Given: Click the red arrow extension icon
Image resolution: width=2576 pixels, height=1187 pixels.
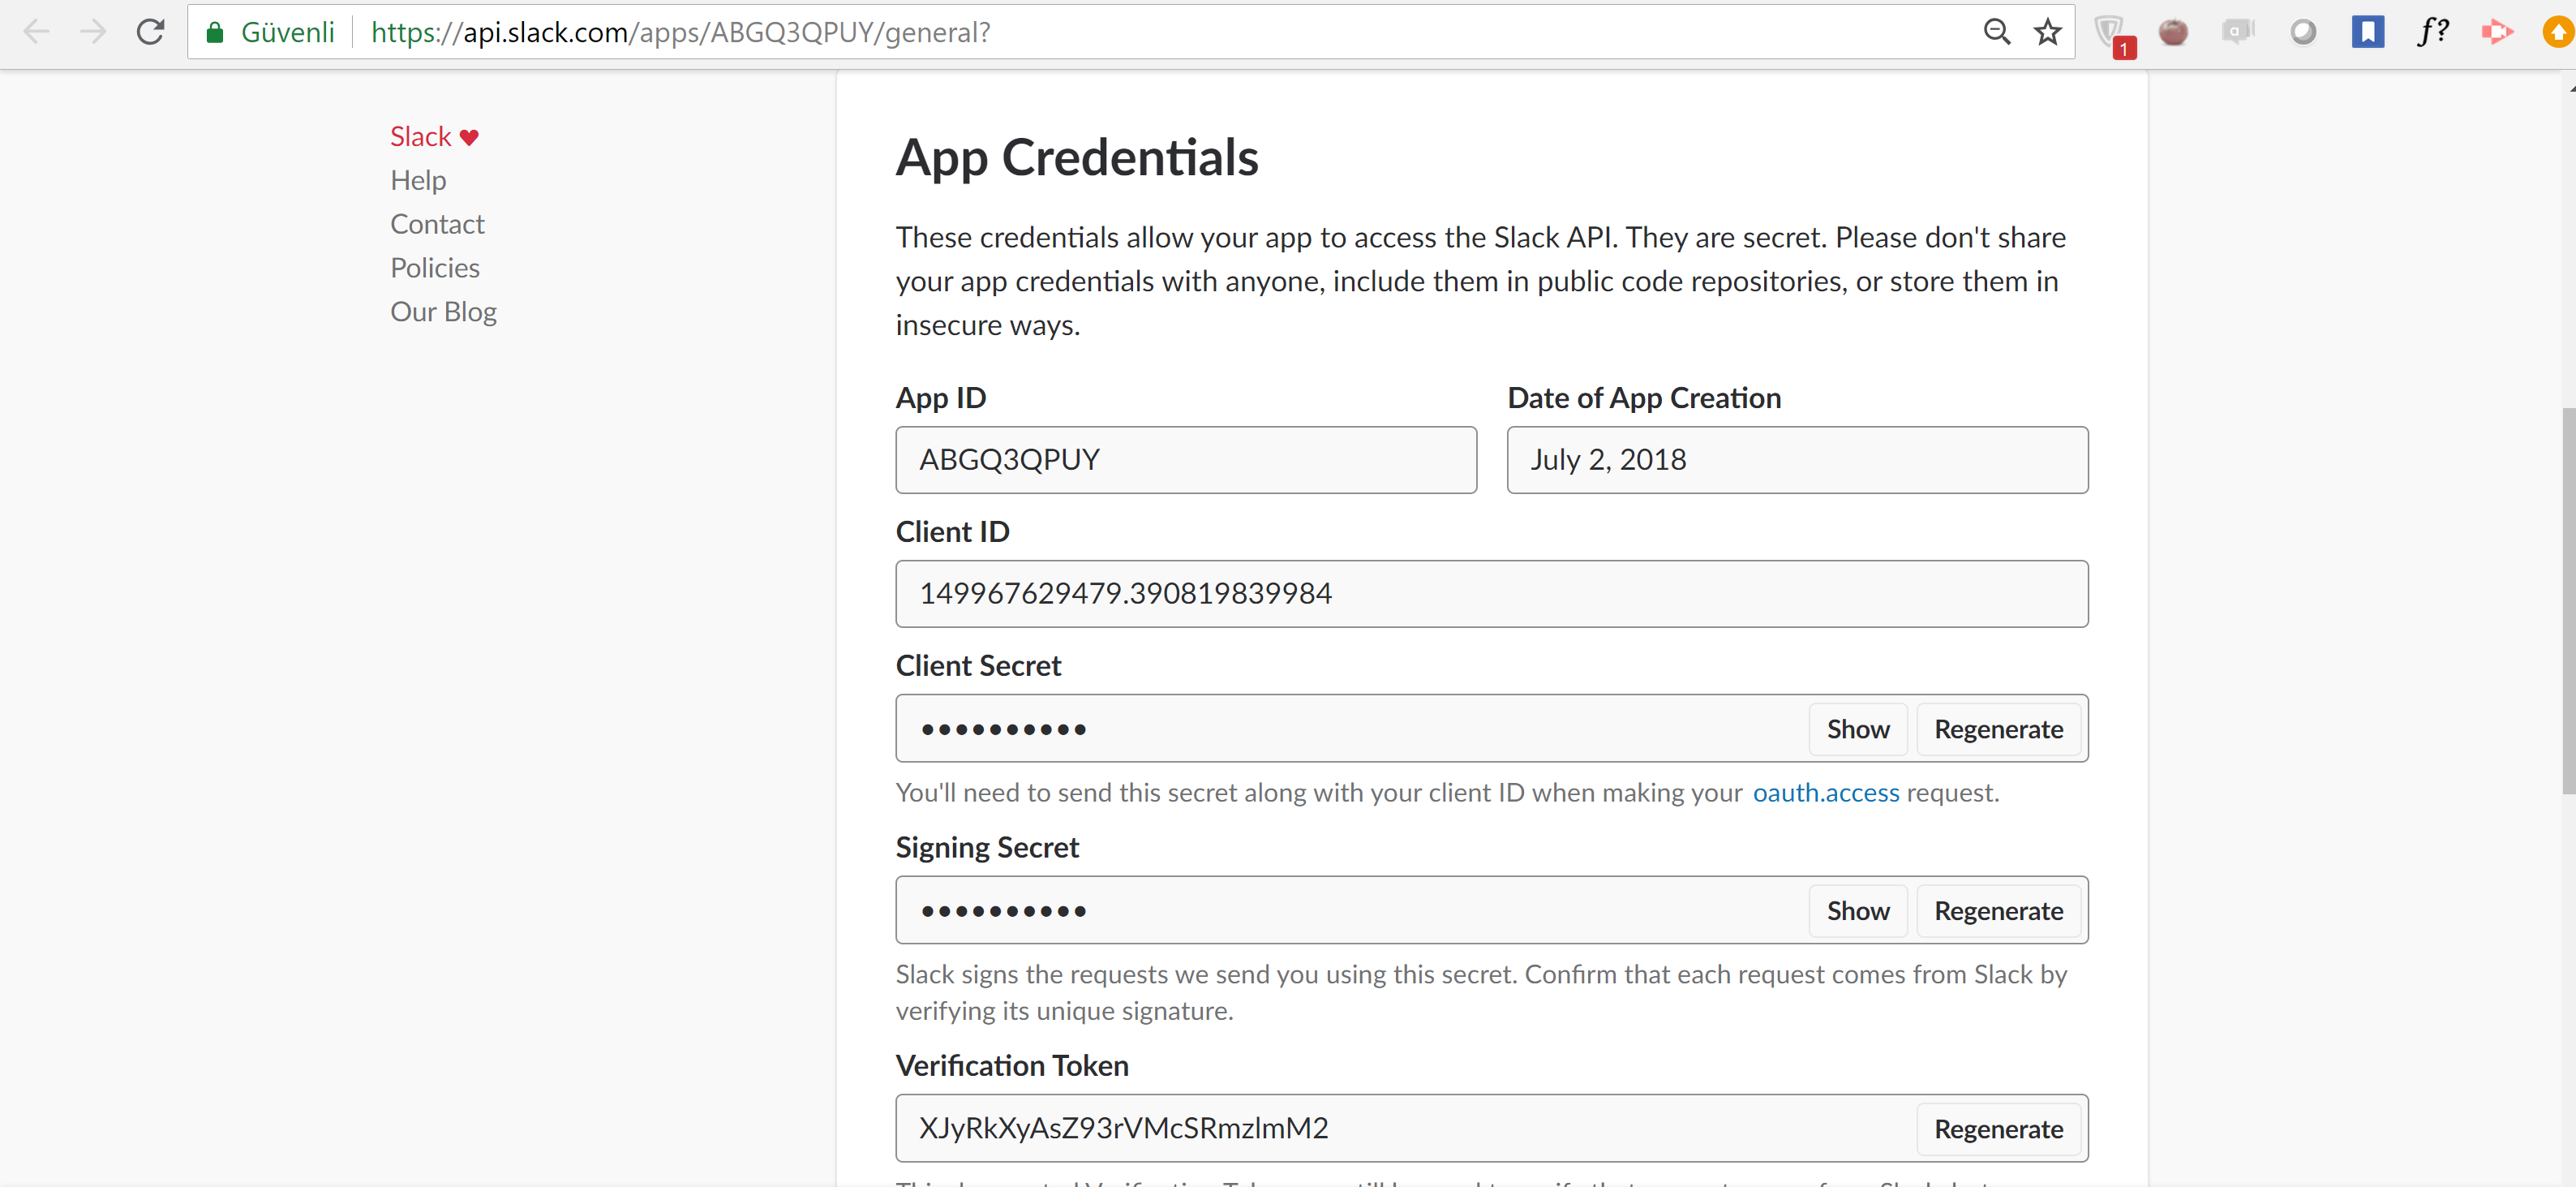Looking at the screenshot, I should pos(2496,33).
